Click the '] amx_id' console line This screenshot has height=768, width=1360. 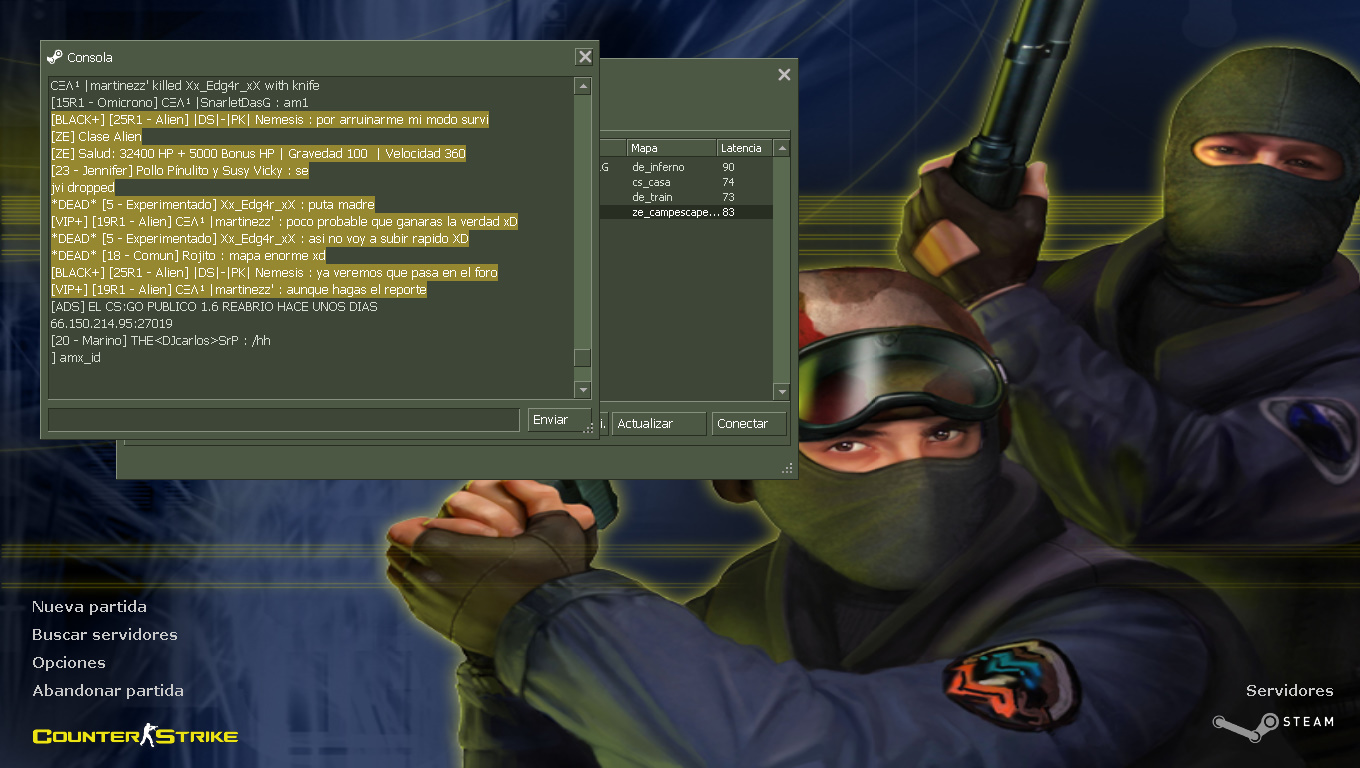[x=75, y=358]
